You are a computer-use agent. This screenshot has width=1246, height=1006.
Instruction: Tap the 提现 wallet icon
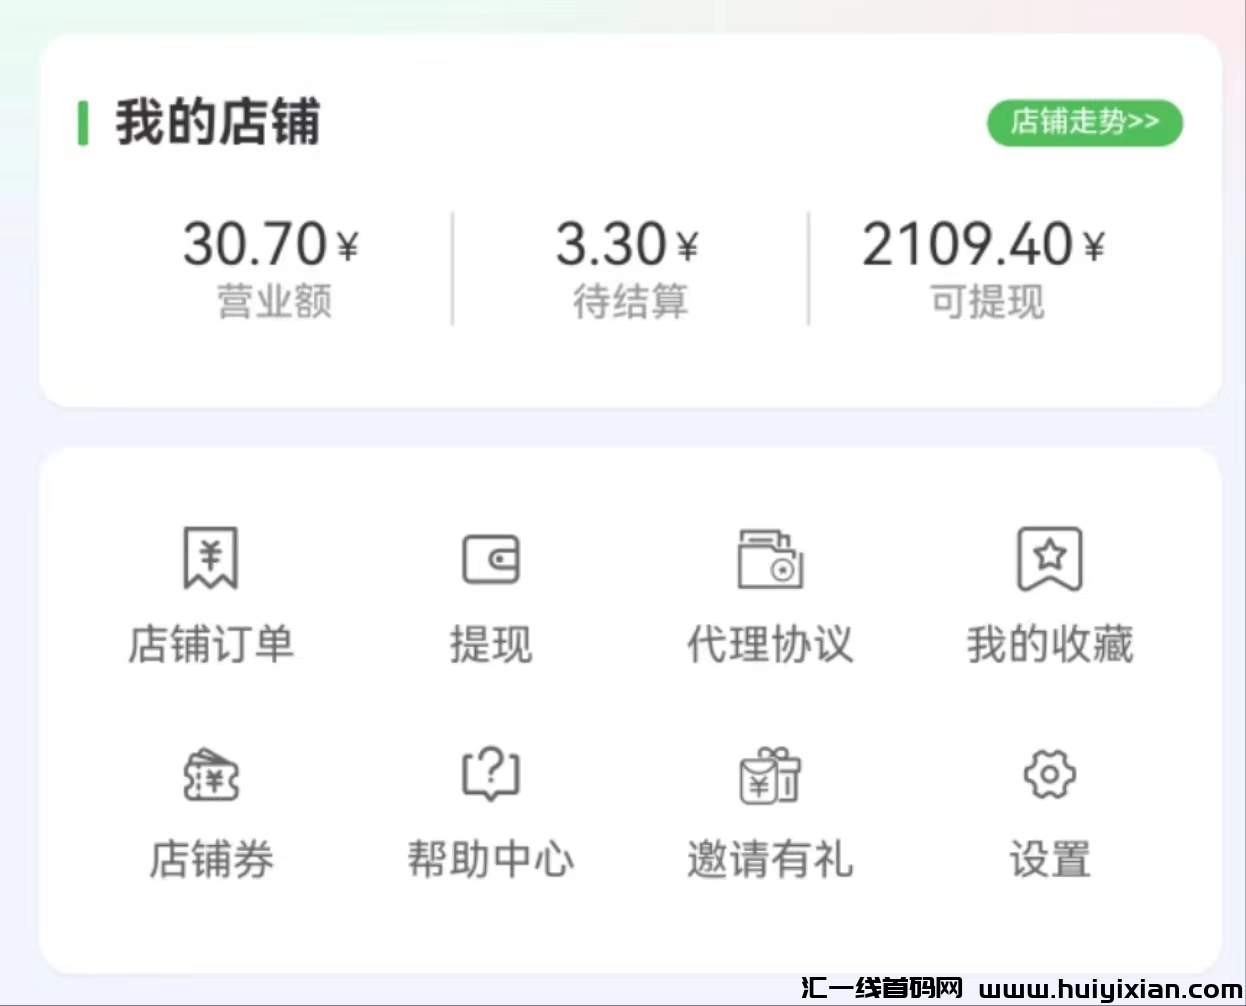[490, 559]
